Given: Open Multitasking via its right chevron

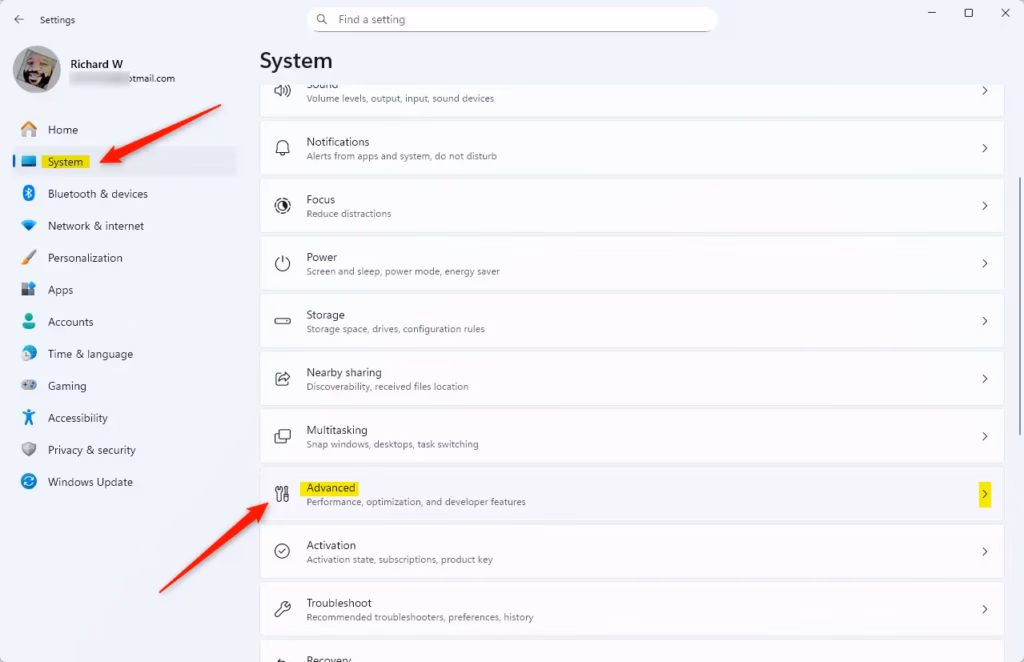Looking at the screenshot, I should (x=985, y=436).
